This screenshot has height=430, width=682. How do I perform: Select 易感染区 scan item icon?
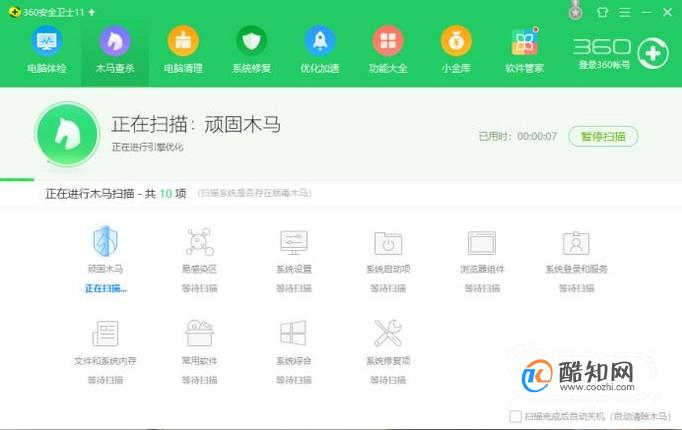point(200,242)
